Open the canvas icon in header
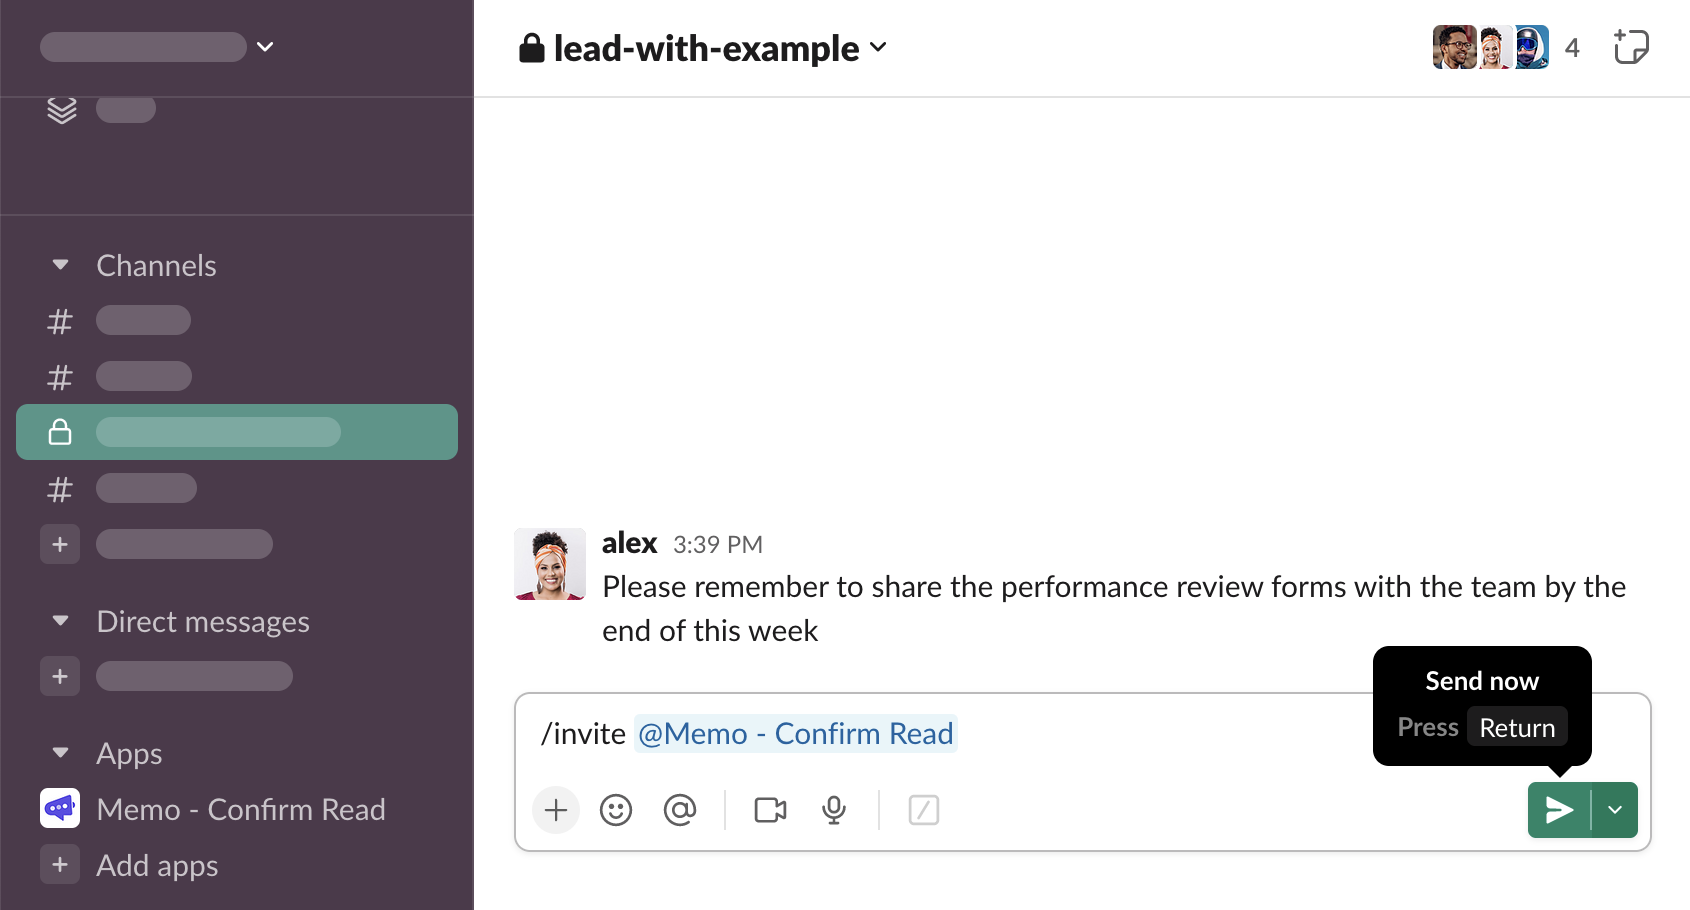This screenshot has width=1690, height=910. [1630, 47]
